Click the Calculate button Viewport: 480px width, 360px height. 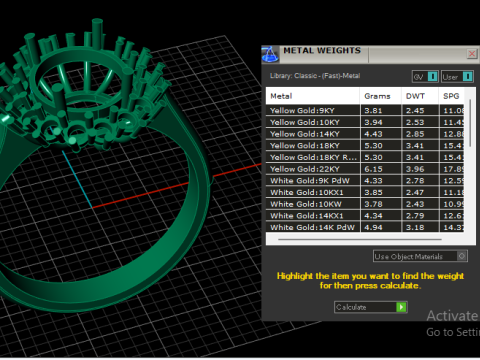click(x=370, y=307)
